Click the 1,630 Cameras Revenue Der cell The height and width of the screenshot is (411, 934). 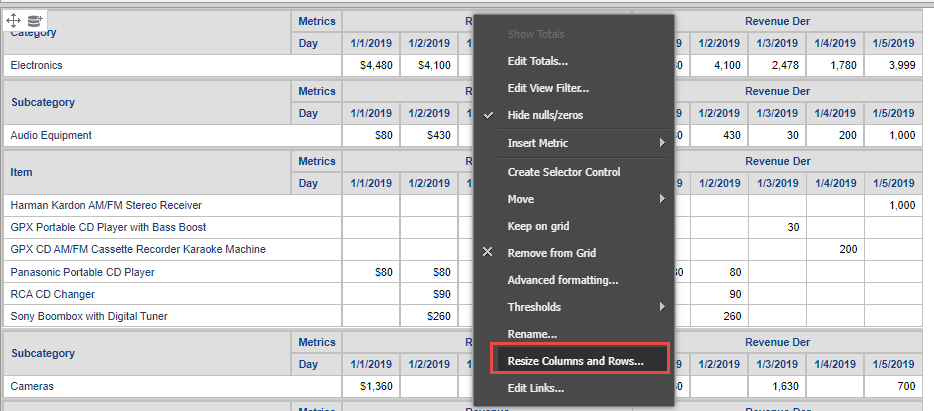[777, 386]
